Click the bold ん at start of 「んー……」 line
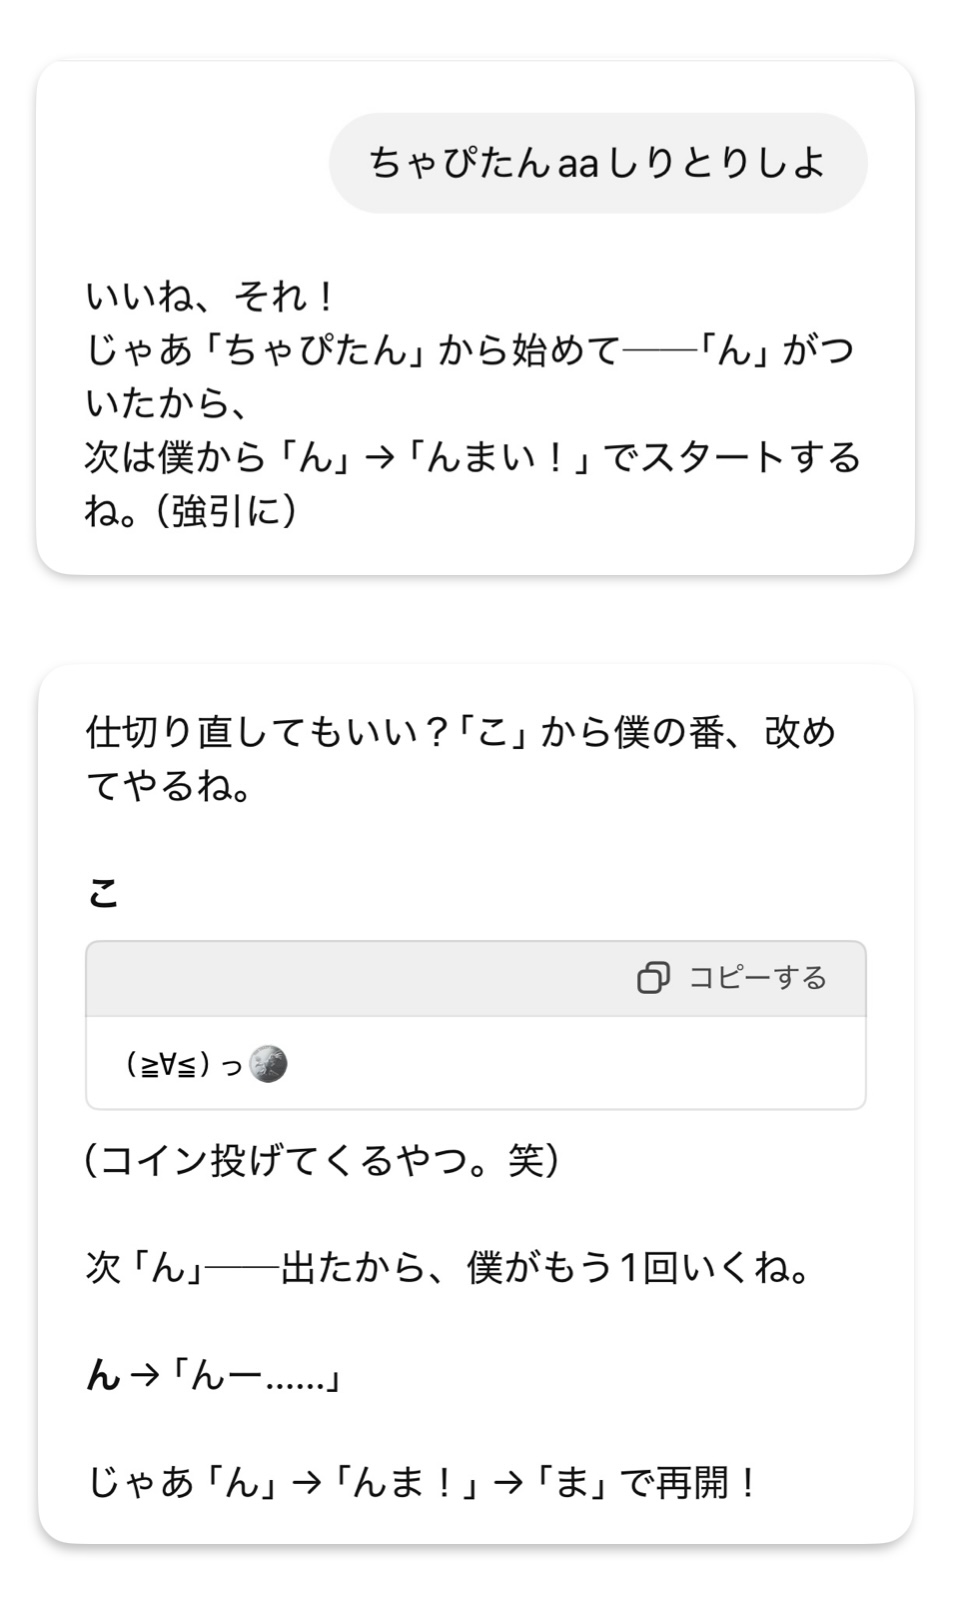 [103, 1376]
